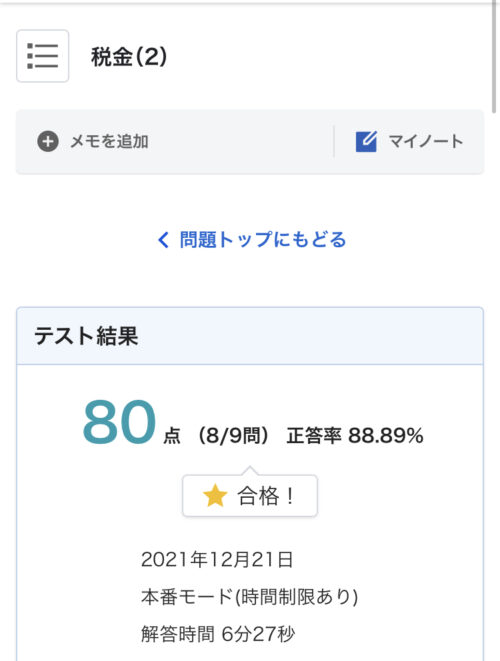
Task: Open the list menu icon beside 税金(2)
Action: 43,56
